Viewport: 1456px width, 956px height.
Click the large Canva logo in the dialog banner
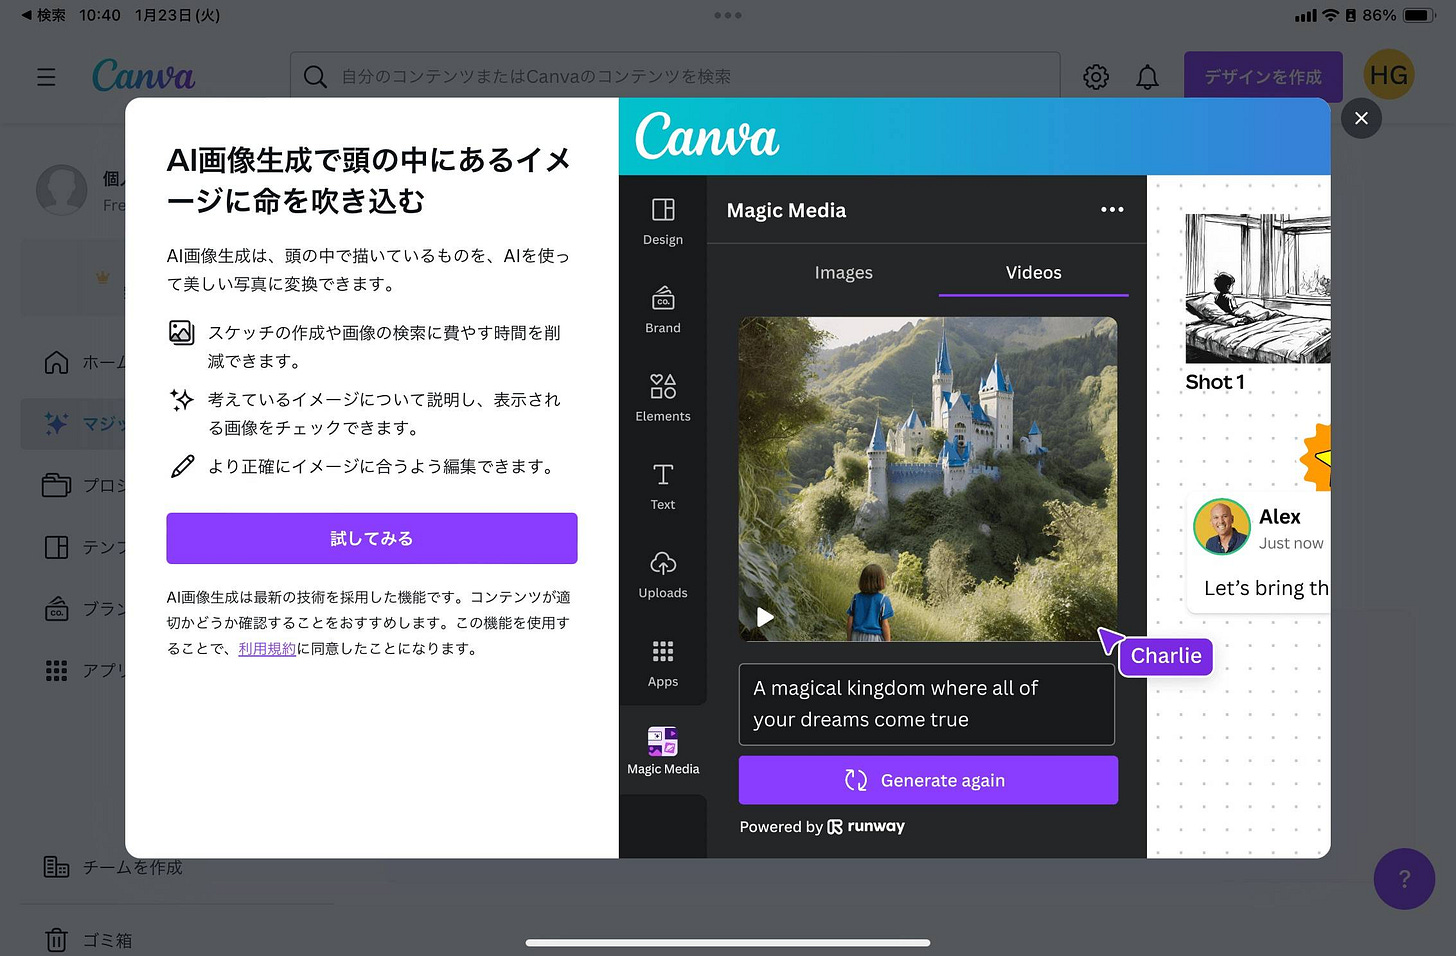(x=707, y=136)
